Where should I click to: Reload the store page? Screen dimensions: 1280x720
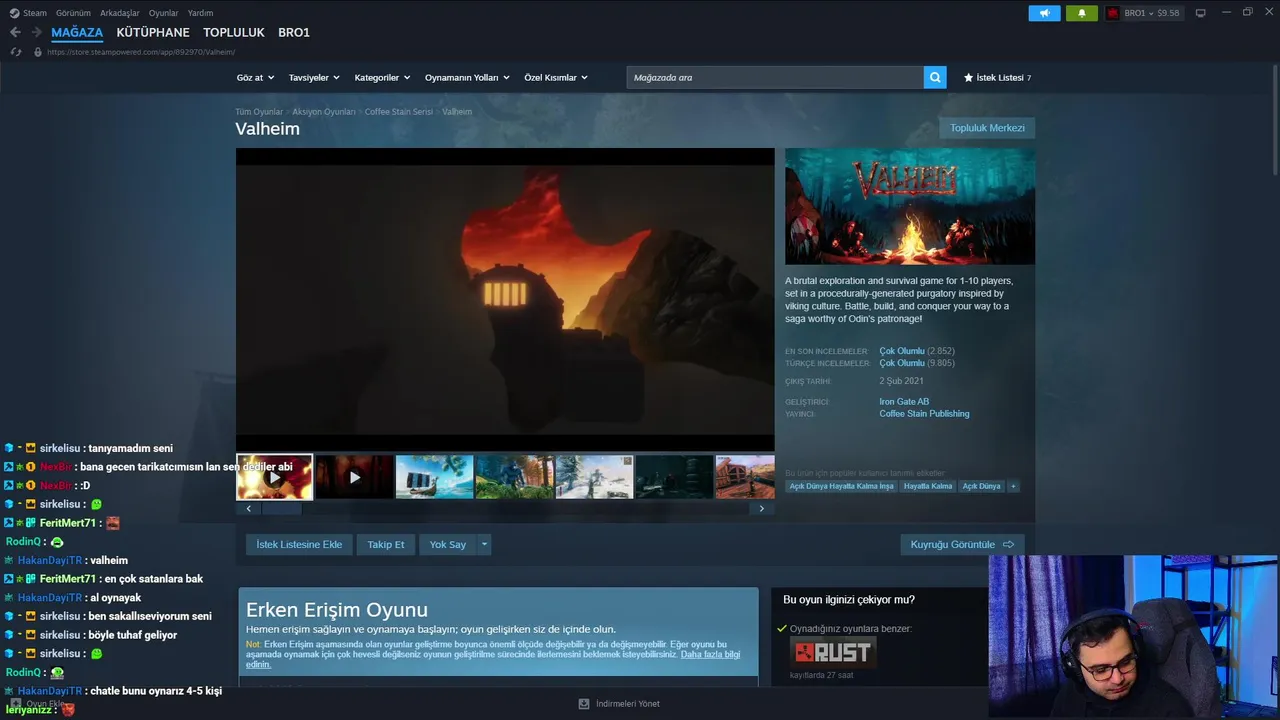tap(15, 52)
